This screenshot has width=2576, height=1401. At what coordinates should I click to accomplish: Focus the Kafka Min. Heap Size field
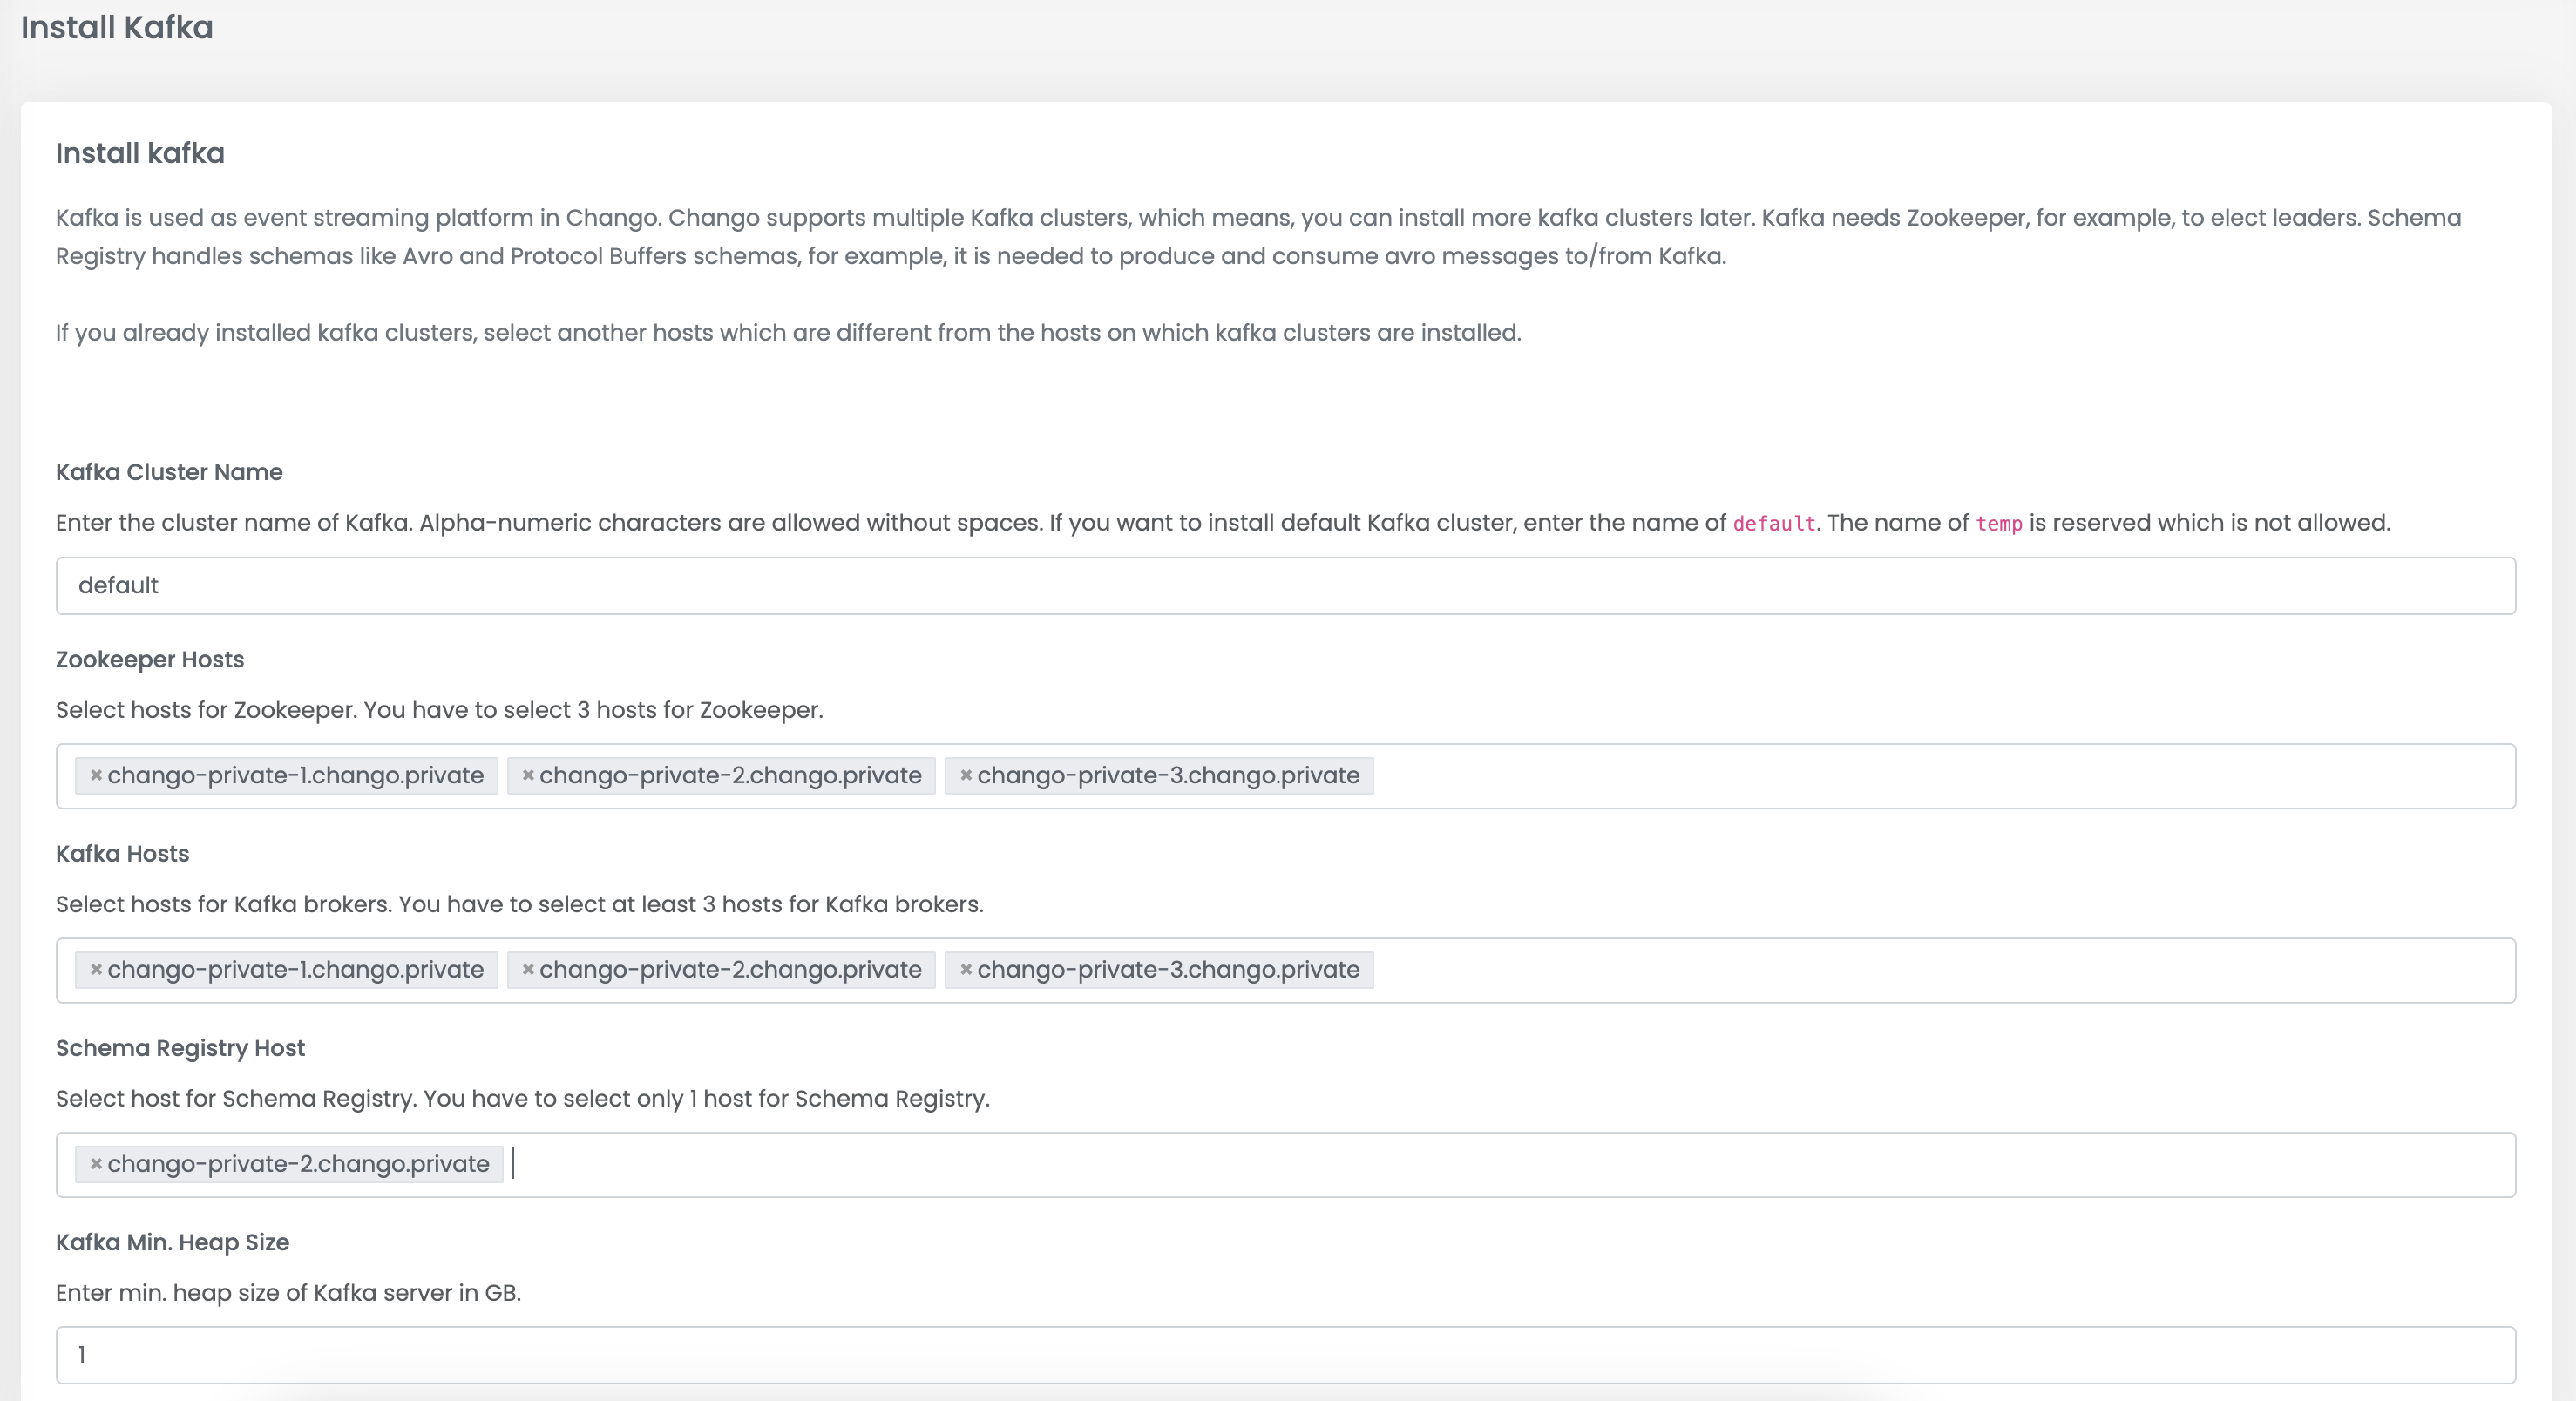point(1285,1355)
